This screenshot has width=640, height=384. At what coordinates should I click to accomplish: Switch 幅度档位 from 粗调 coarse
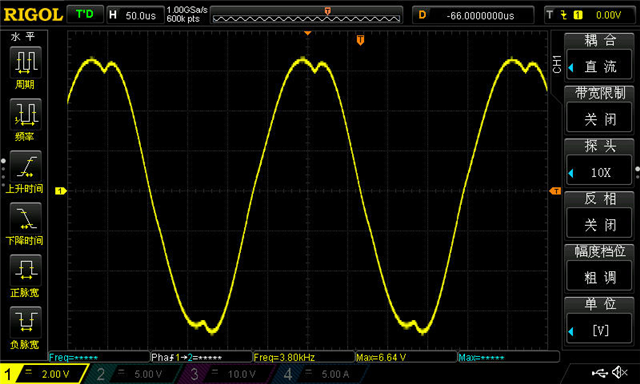(x=599, y=277)
